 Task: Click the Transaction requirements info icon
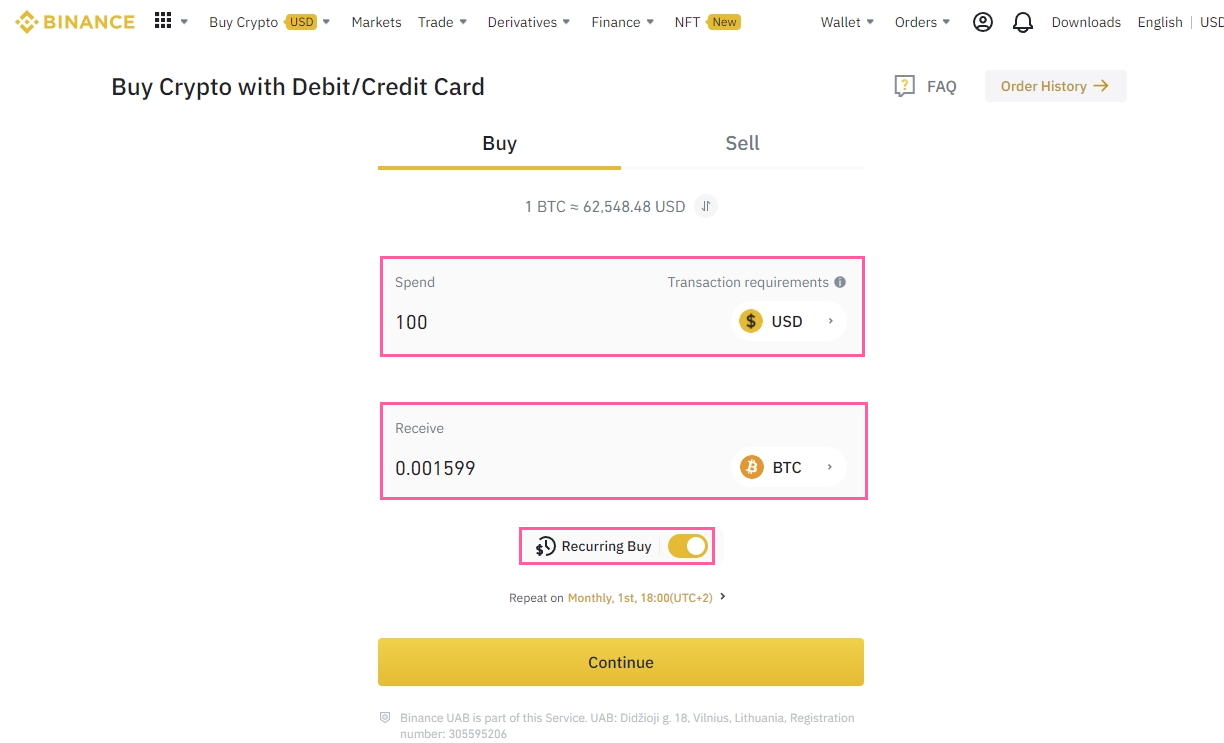pos(840,282)
